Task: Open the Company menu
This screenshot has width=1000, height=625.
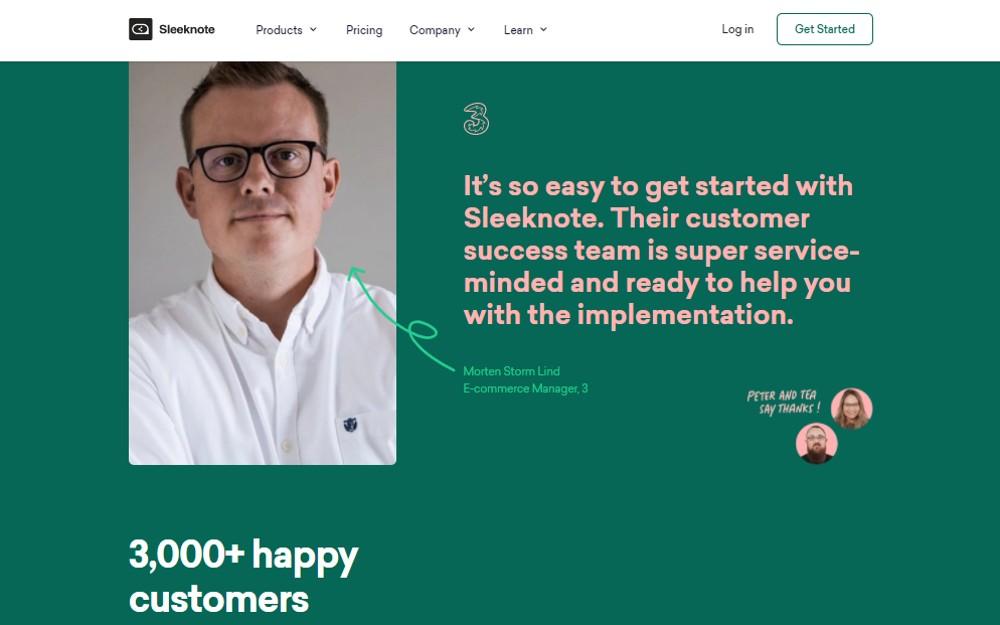Action: pyautogui.click(x=434, y=30)
